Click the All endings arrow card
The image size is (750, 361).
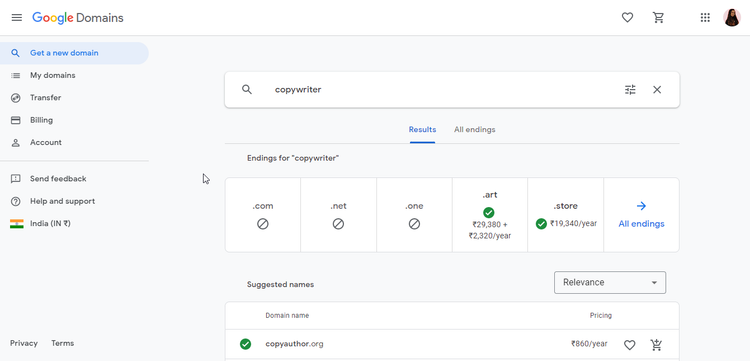click(x=641, y=215)
